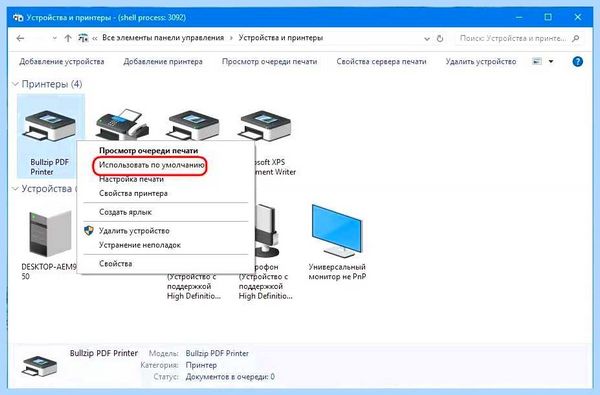Click Категория value Принтер in details
The width and height of the screenshot is (600, 395).
pyautogui.click(x=201, y=365)
